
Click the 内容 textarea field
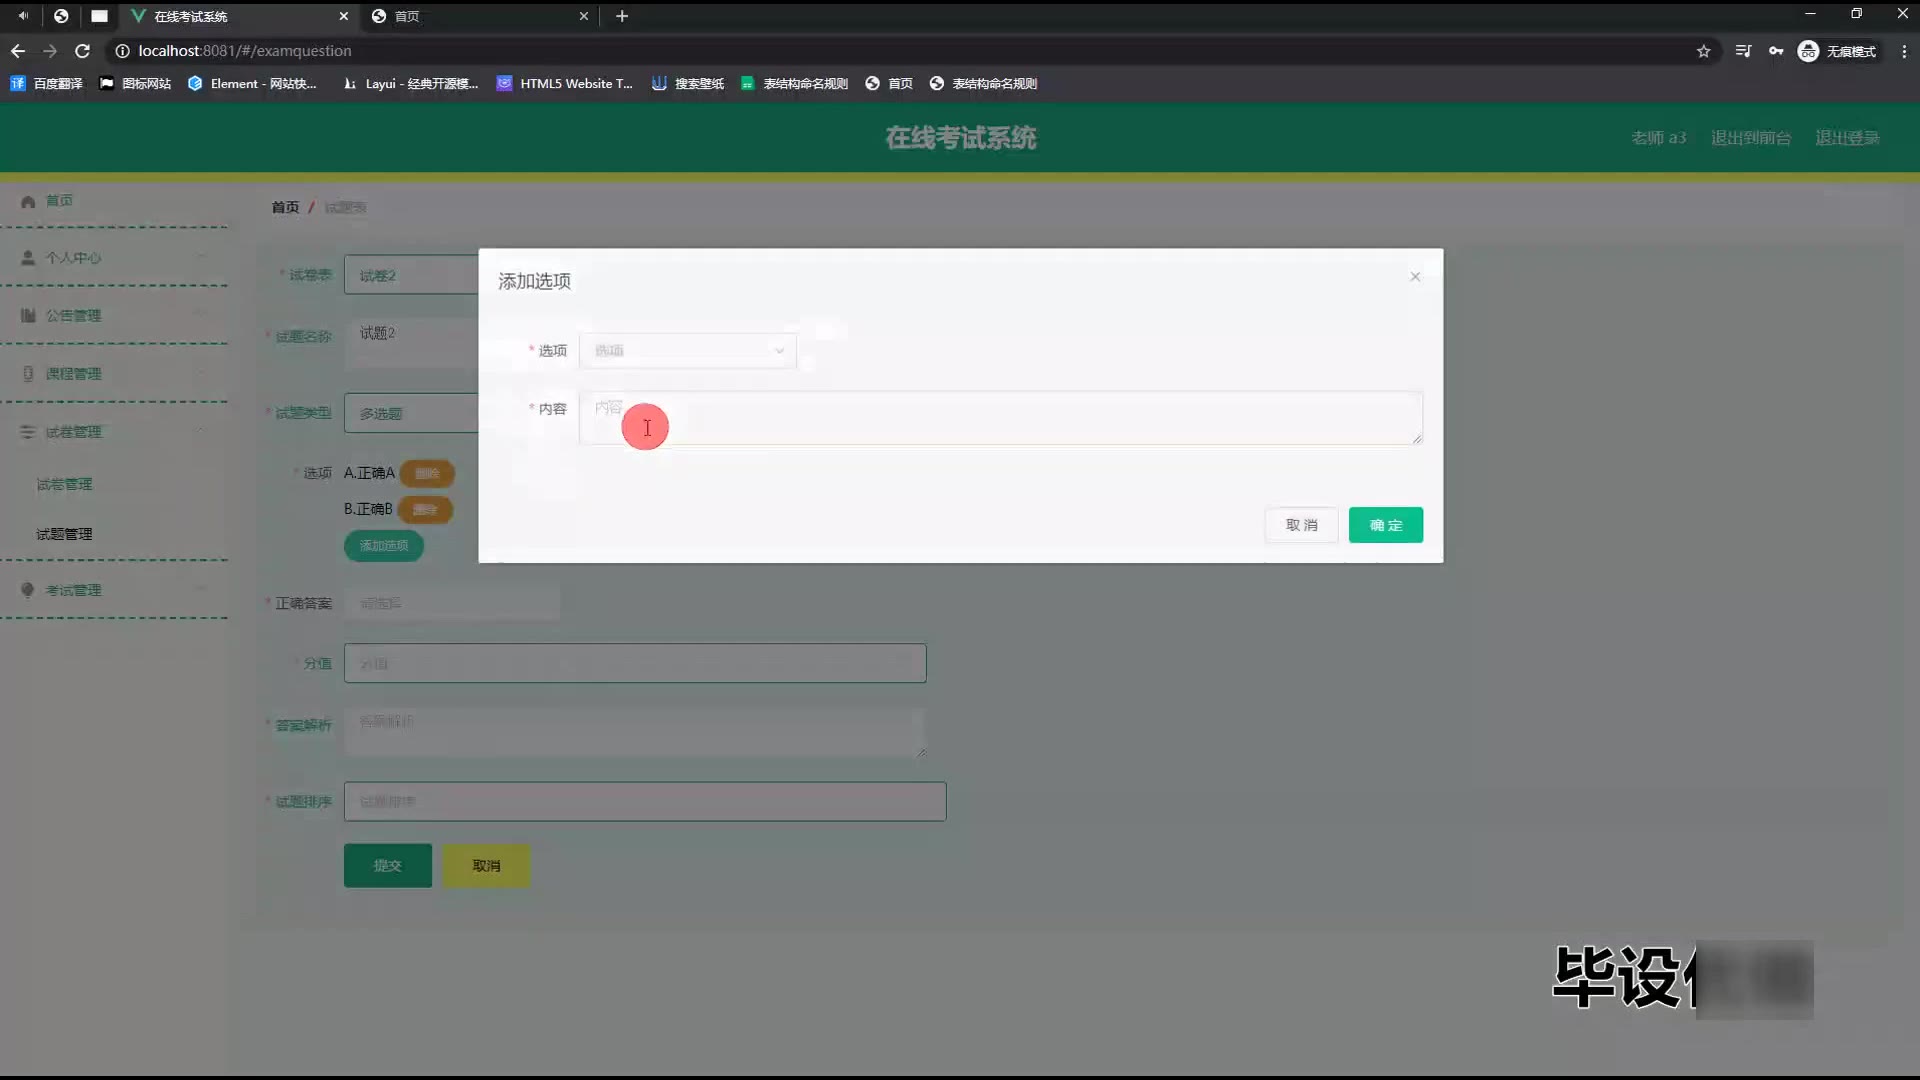[1000, 418]
